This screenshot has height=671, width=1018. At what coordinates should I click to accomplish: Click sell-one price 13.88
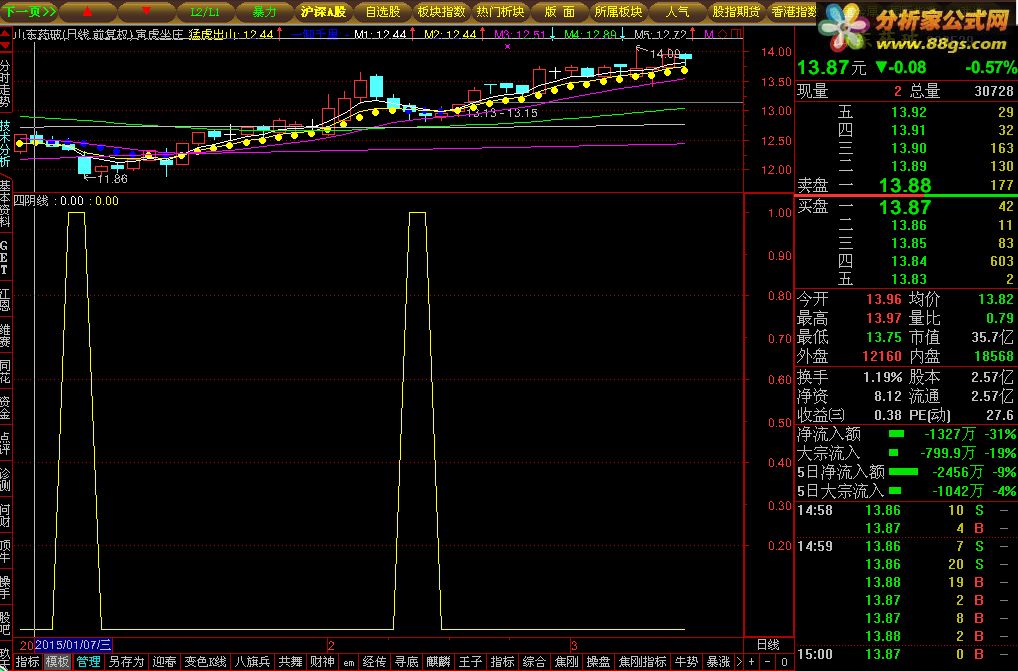pos(904,186)
